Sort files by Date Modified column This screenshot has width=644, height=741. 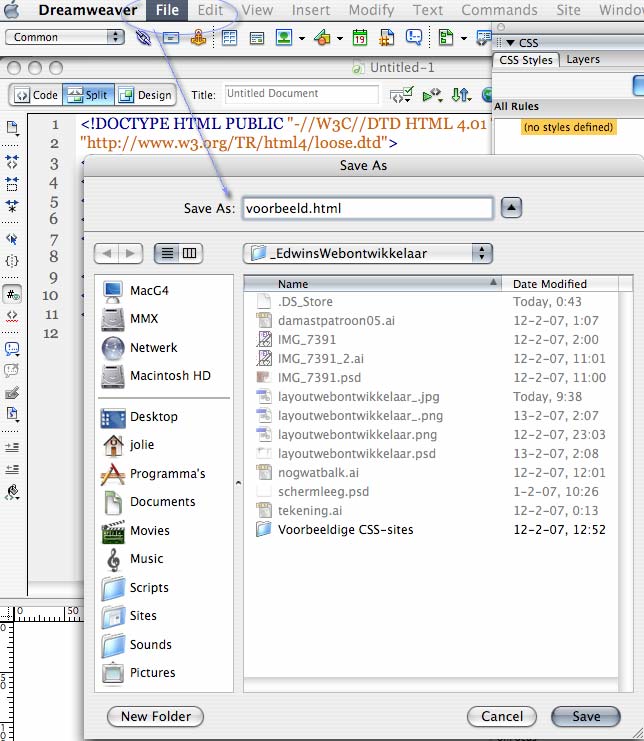pyautogui.click(x=560, y=284)
